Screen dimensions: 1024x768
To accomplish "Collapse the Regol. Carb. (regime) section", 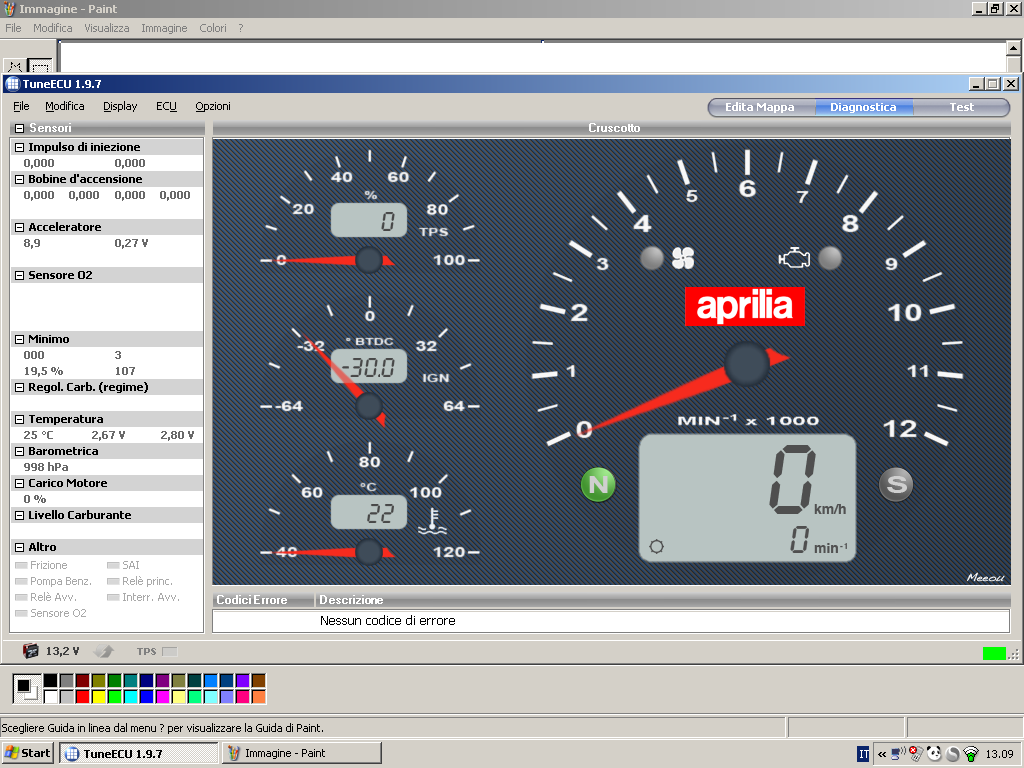I will point(20,388).
